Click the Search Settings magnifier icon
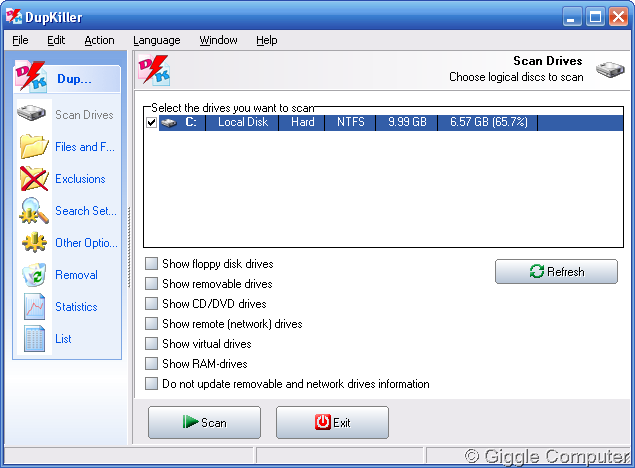This screenshot has width=635, height=468. [34, 211]
